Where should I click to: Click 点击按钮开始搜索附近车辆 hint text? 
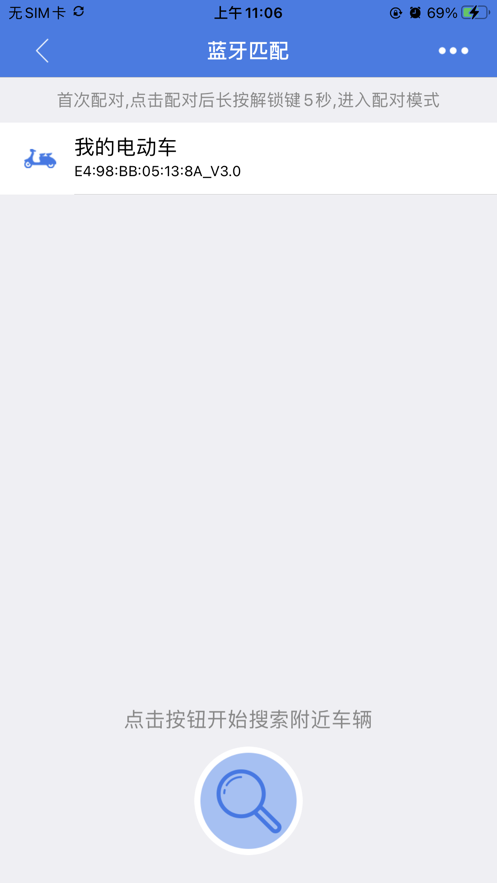(x=248, y=720)
